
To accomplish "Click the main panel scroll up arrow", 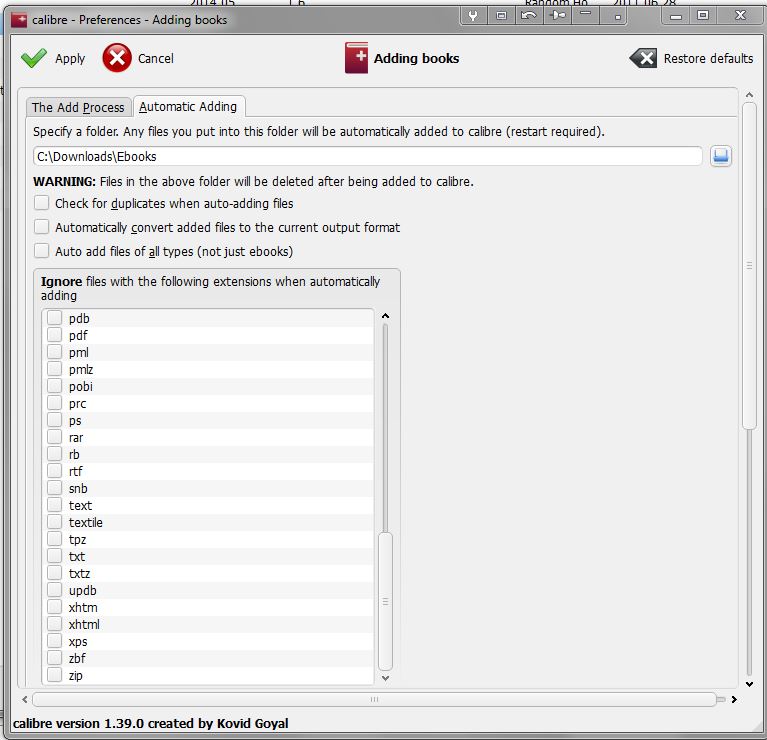I will [749, 94].
